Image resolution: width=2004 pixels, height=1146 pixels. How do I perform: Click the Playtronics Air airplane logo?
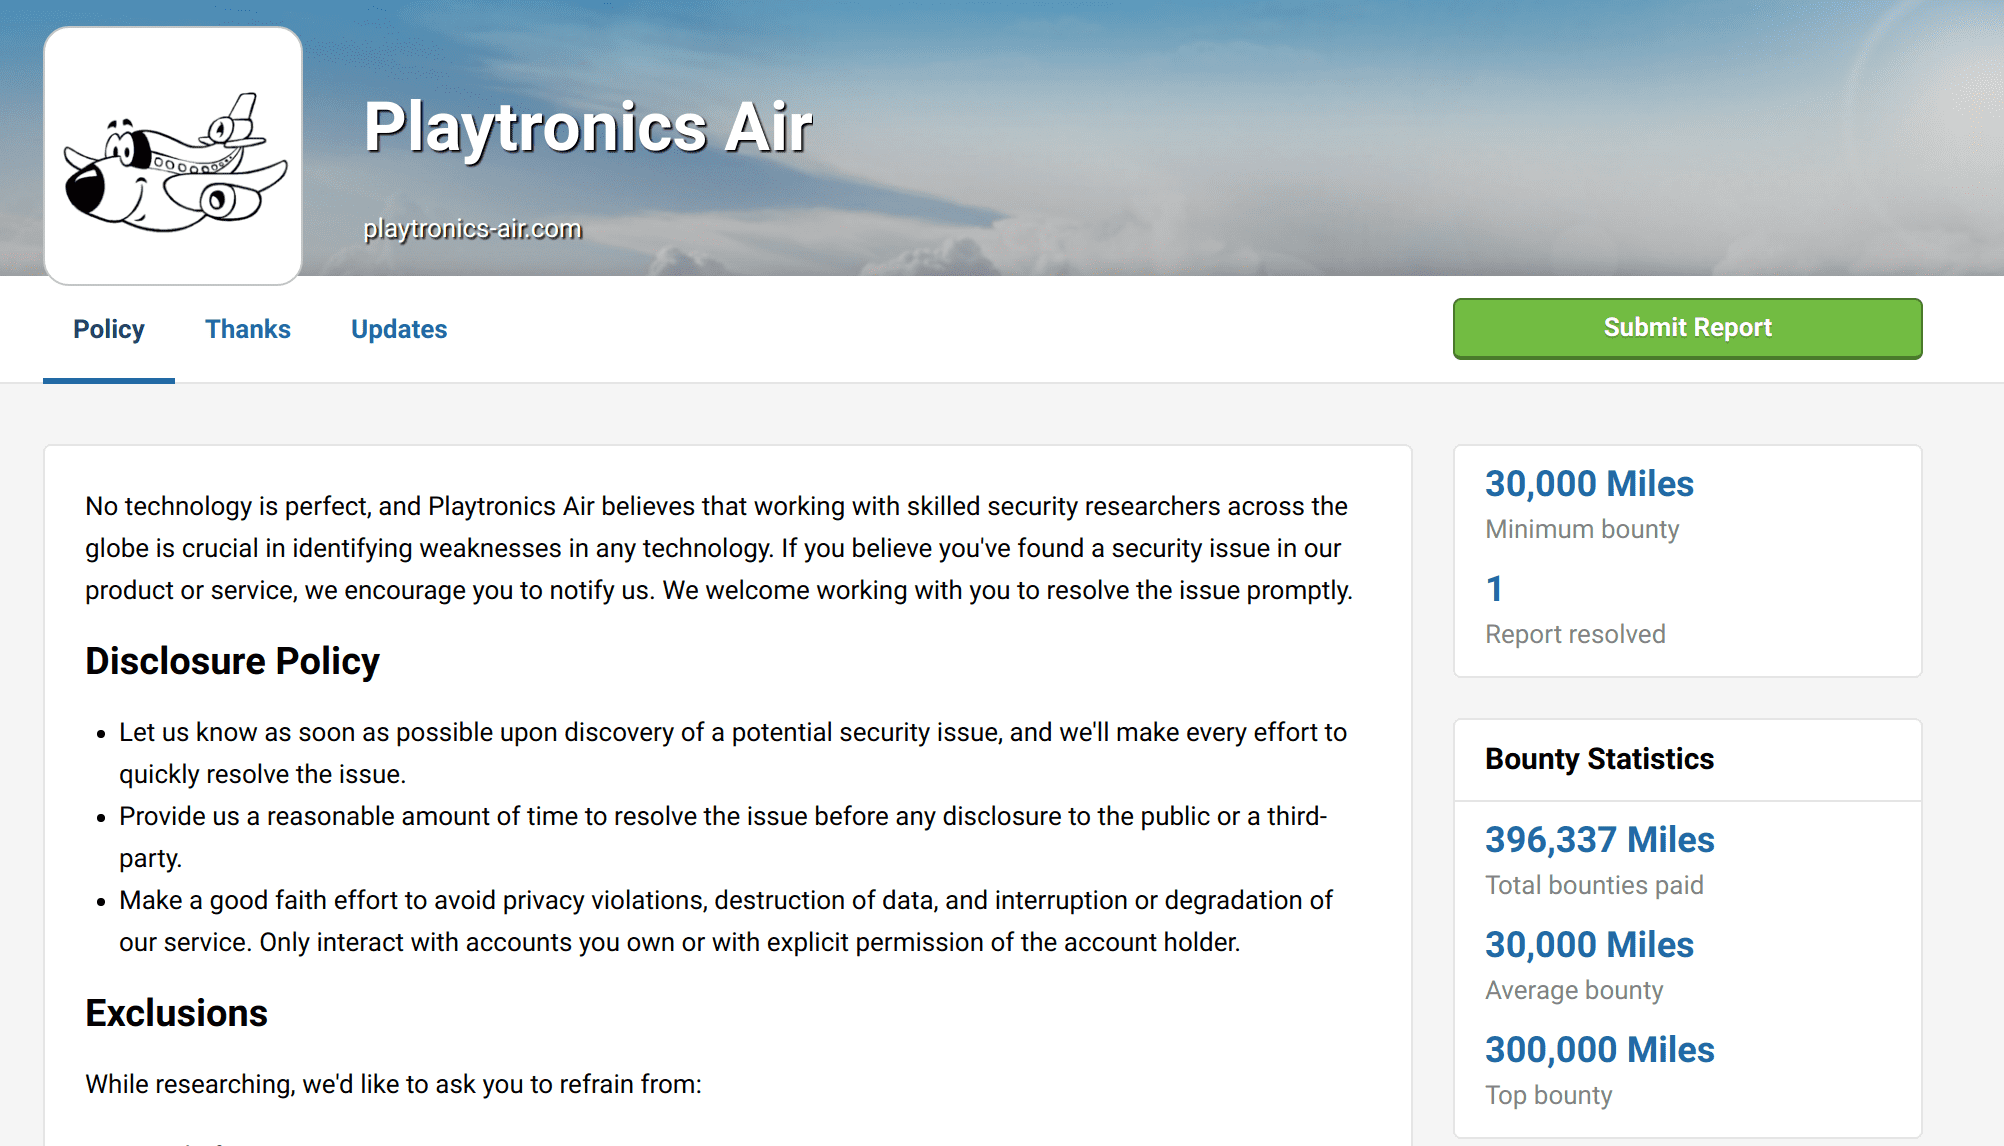pos(173,156)
